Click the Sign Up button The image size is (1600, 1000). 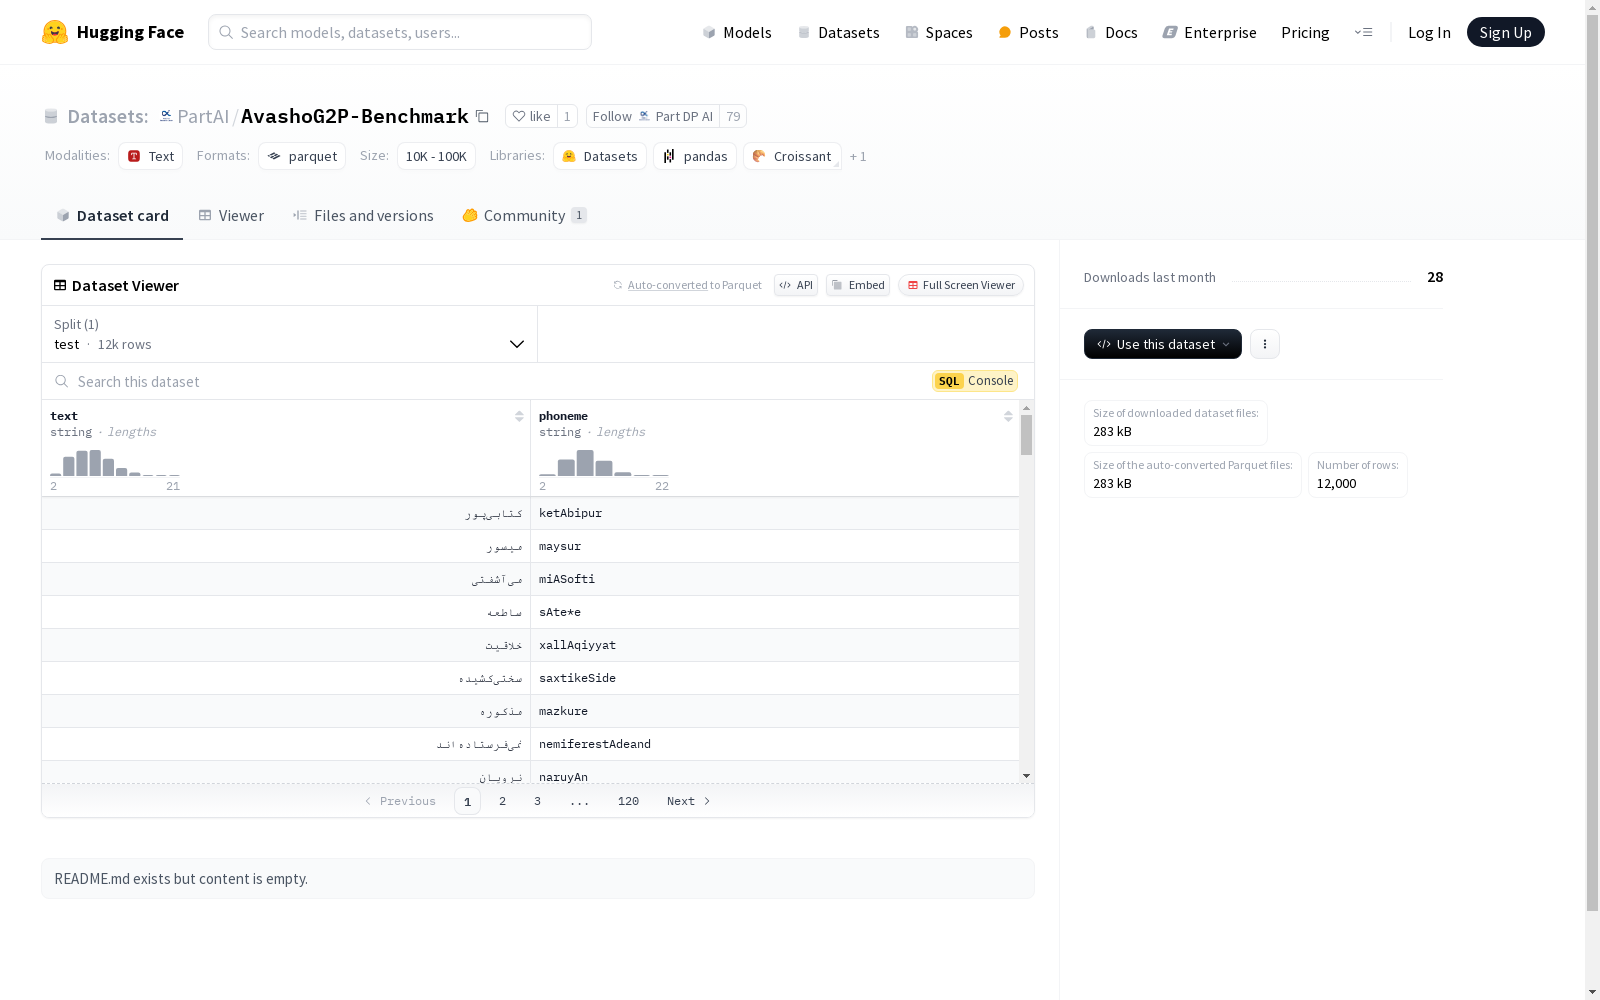point(1505,32)
